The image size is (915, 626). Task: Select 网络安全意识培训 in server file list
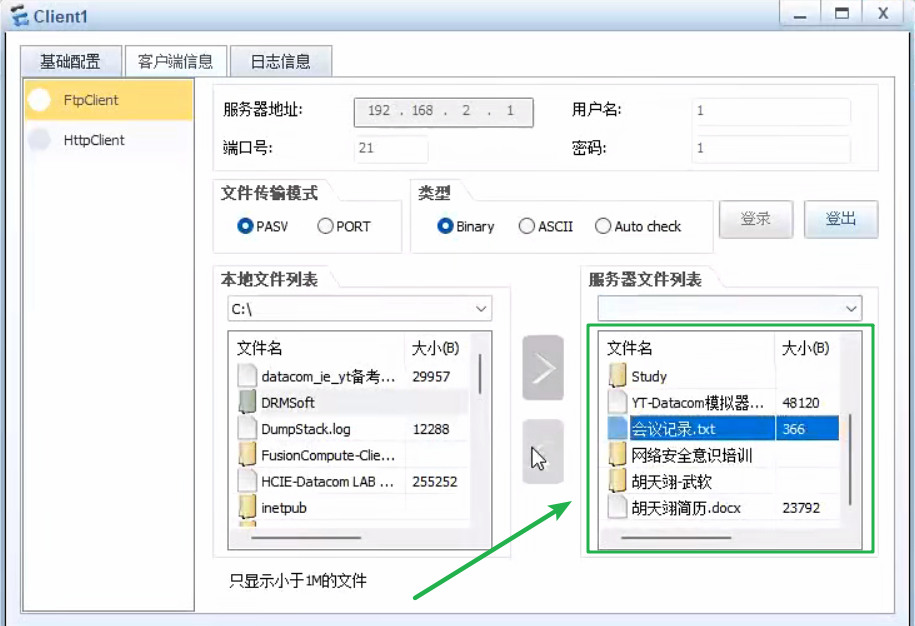[692, 455]
